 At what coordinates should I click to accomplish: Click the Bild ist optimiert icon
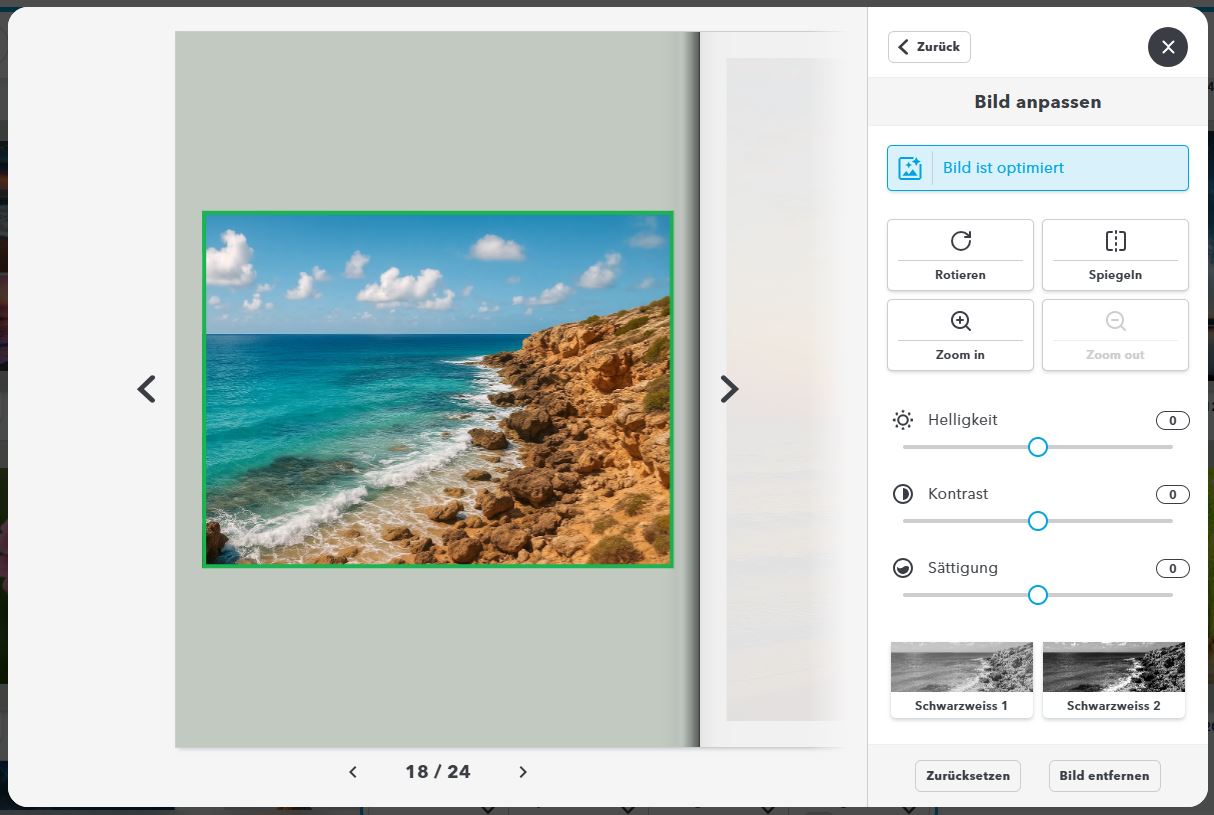pyautogui.click(x=910, y=168)
